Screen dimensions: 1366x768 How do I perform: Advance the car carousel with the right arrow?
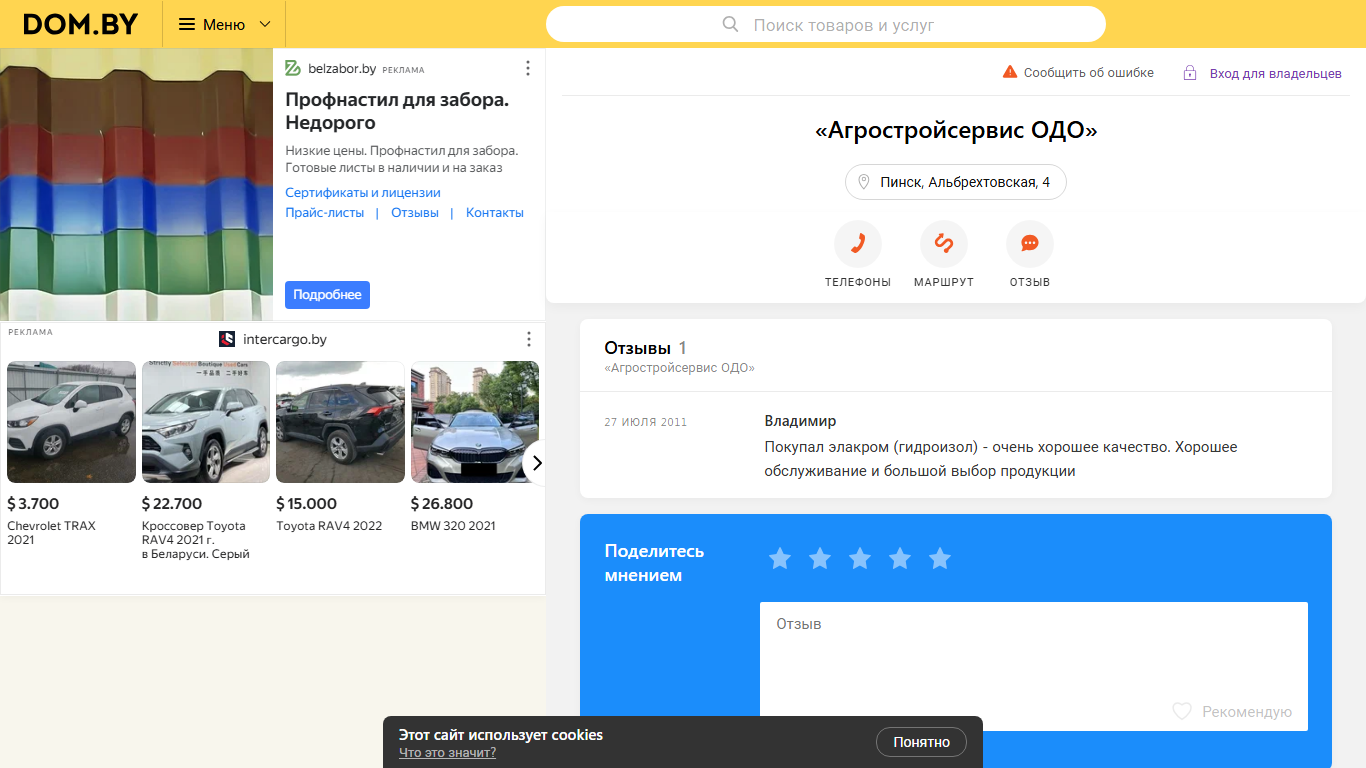click(536, 463)
